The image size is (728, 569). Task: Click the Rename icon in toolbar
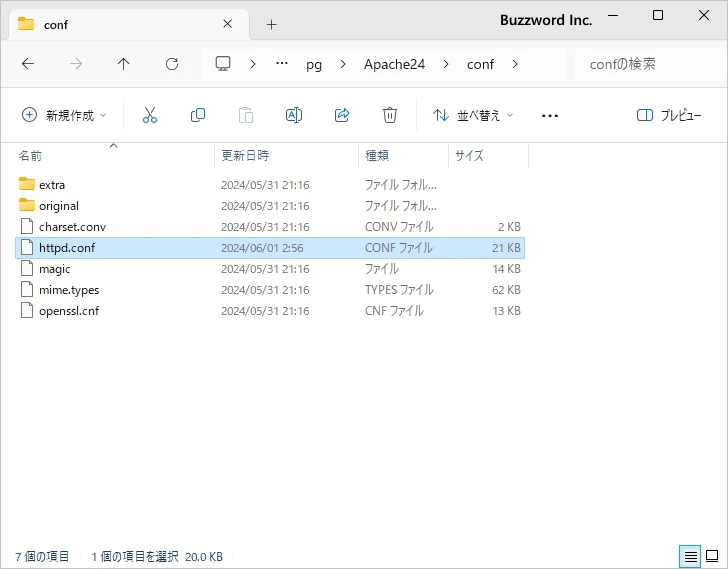pos(294,115)
